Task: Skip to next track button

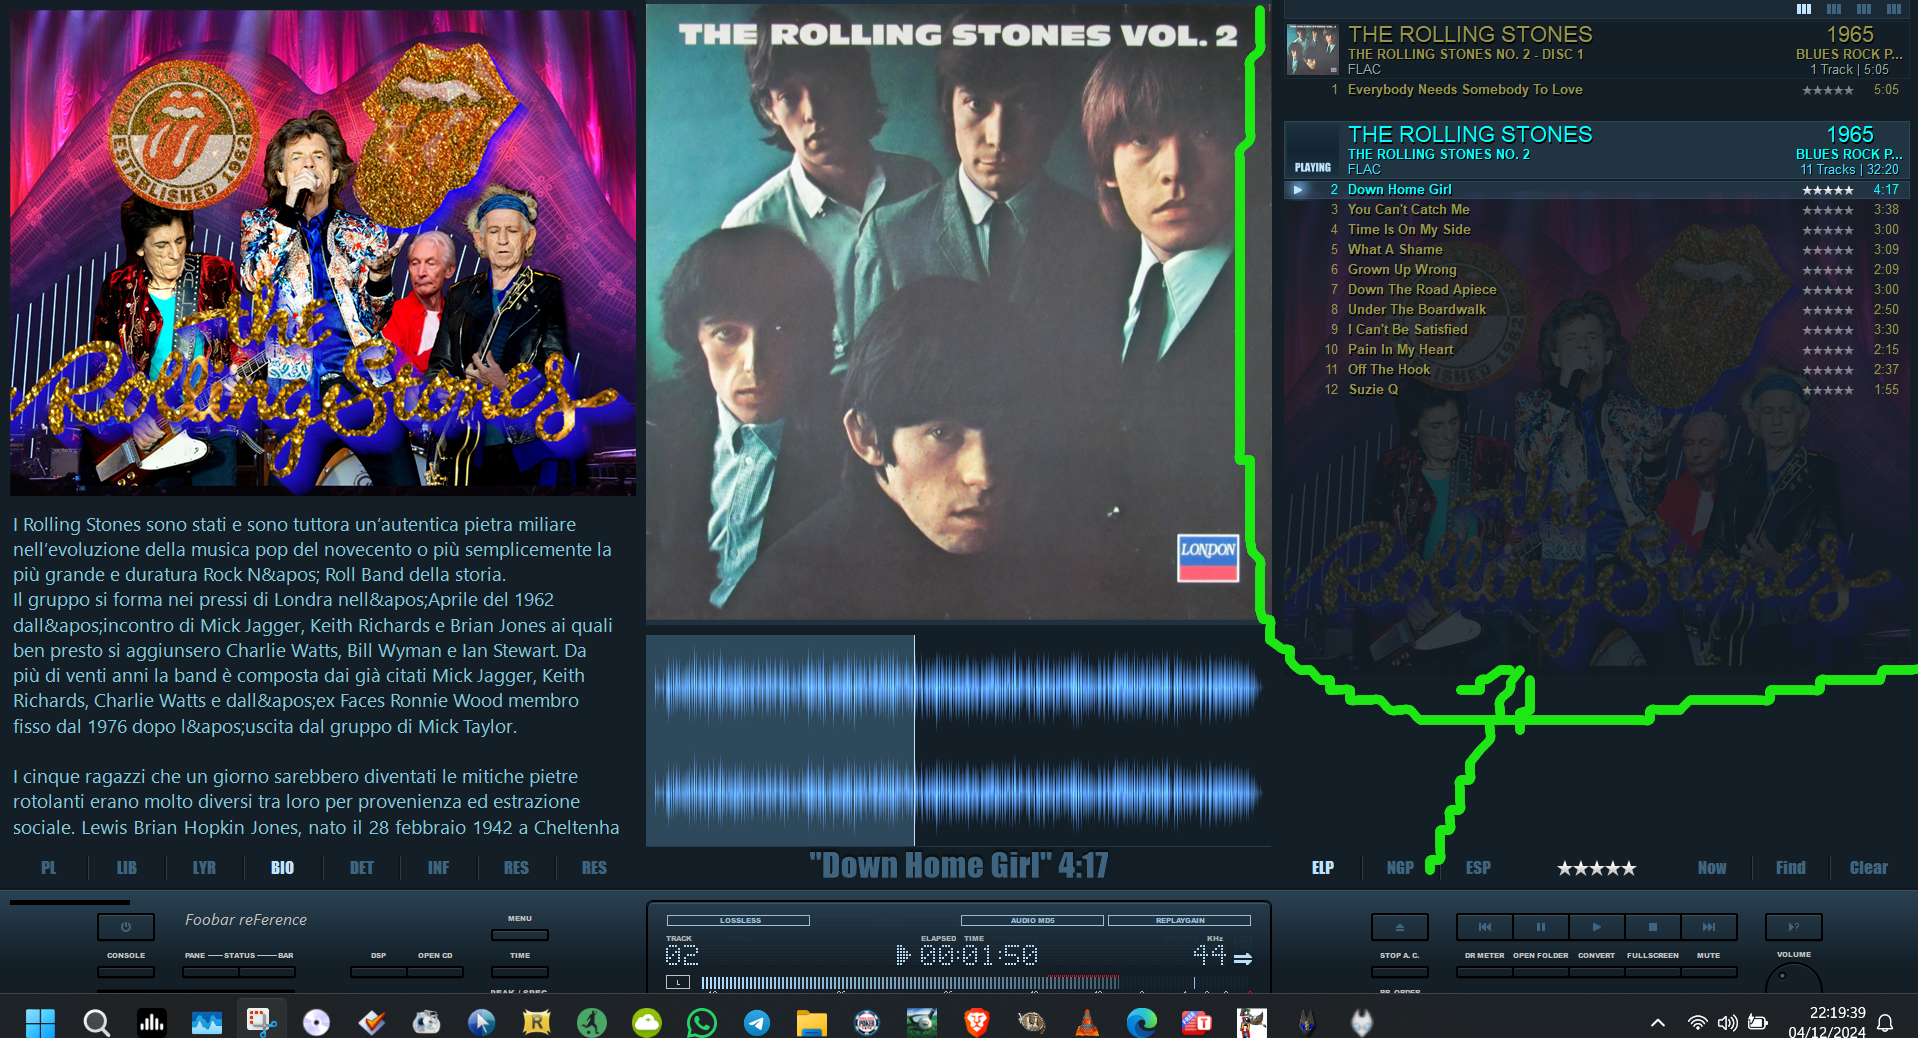Action: coord(1709,927)
